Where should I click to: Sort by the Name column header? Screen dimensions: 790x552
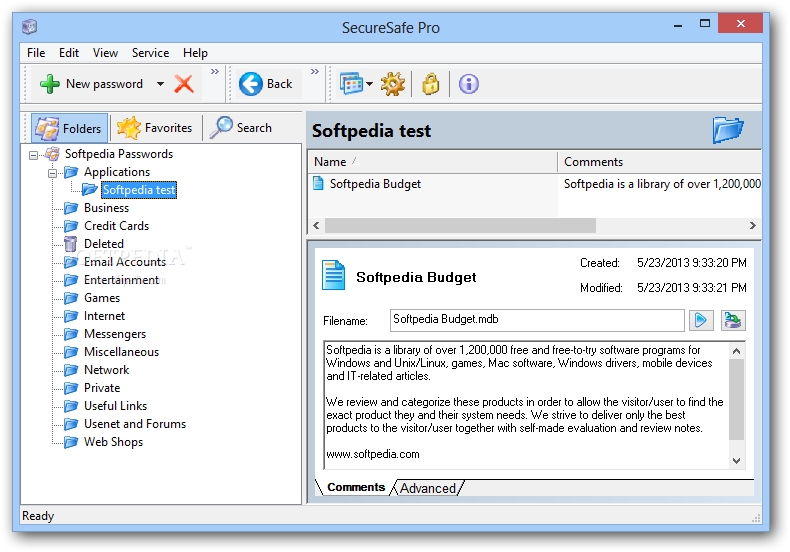tap(432, 162)
